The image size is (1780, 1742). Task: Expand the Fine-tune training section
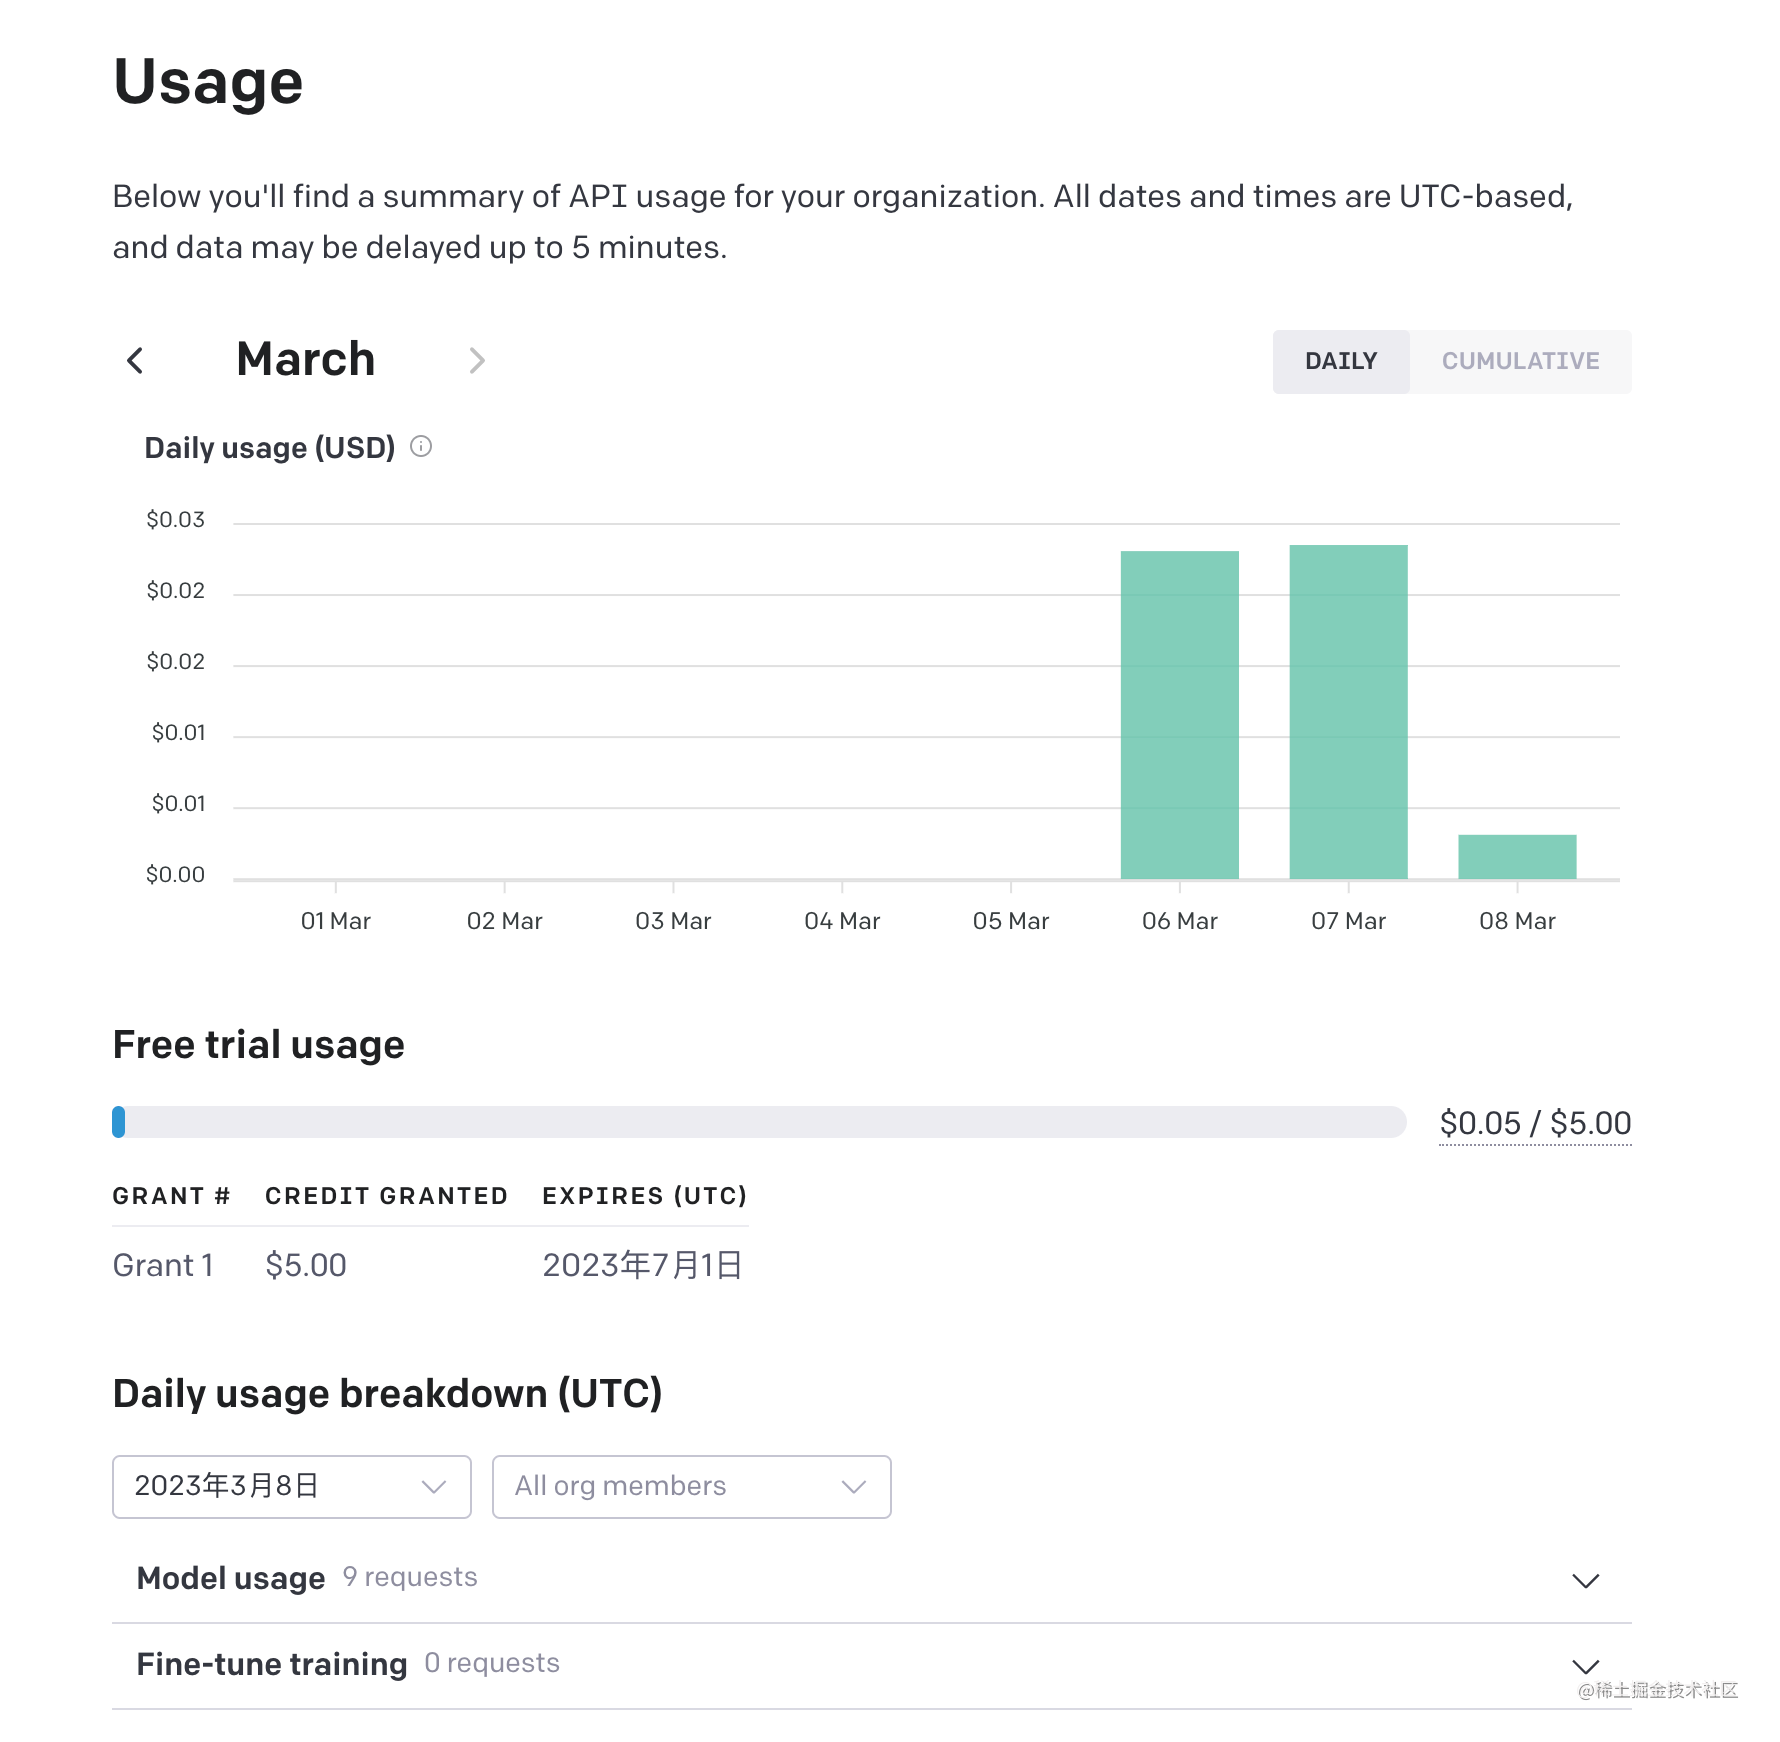[872, 1665]
